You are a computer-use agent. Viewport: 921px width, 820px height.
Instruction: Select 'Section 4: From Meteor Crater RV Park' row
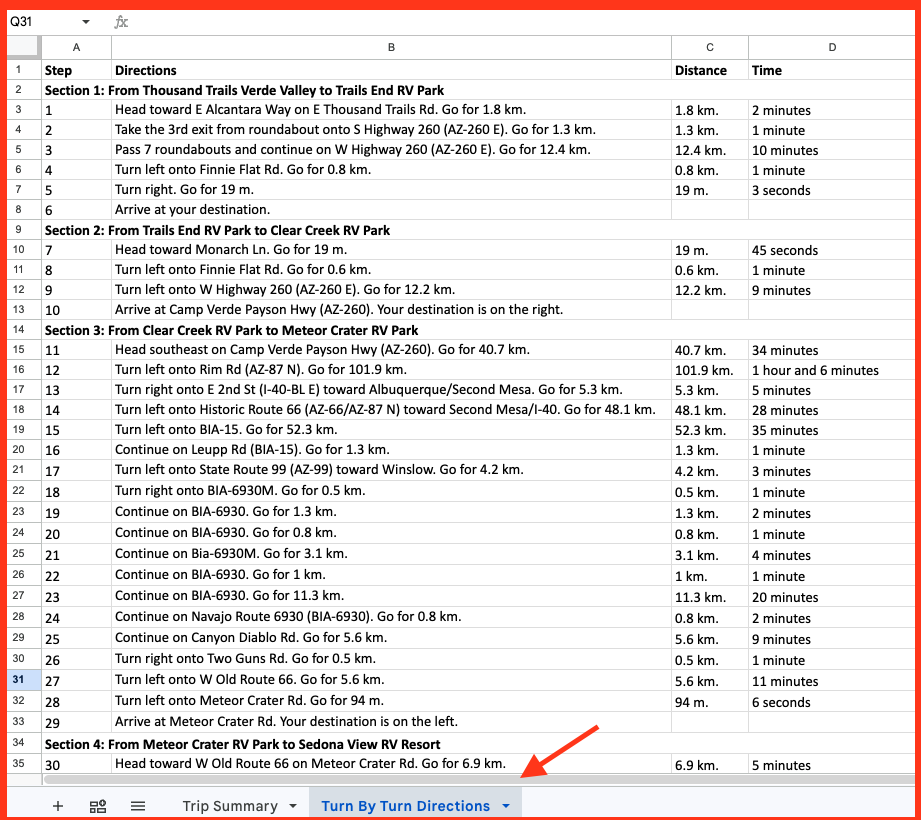479,744
